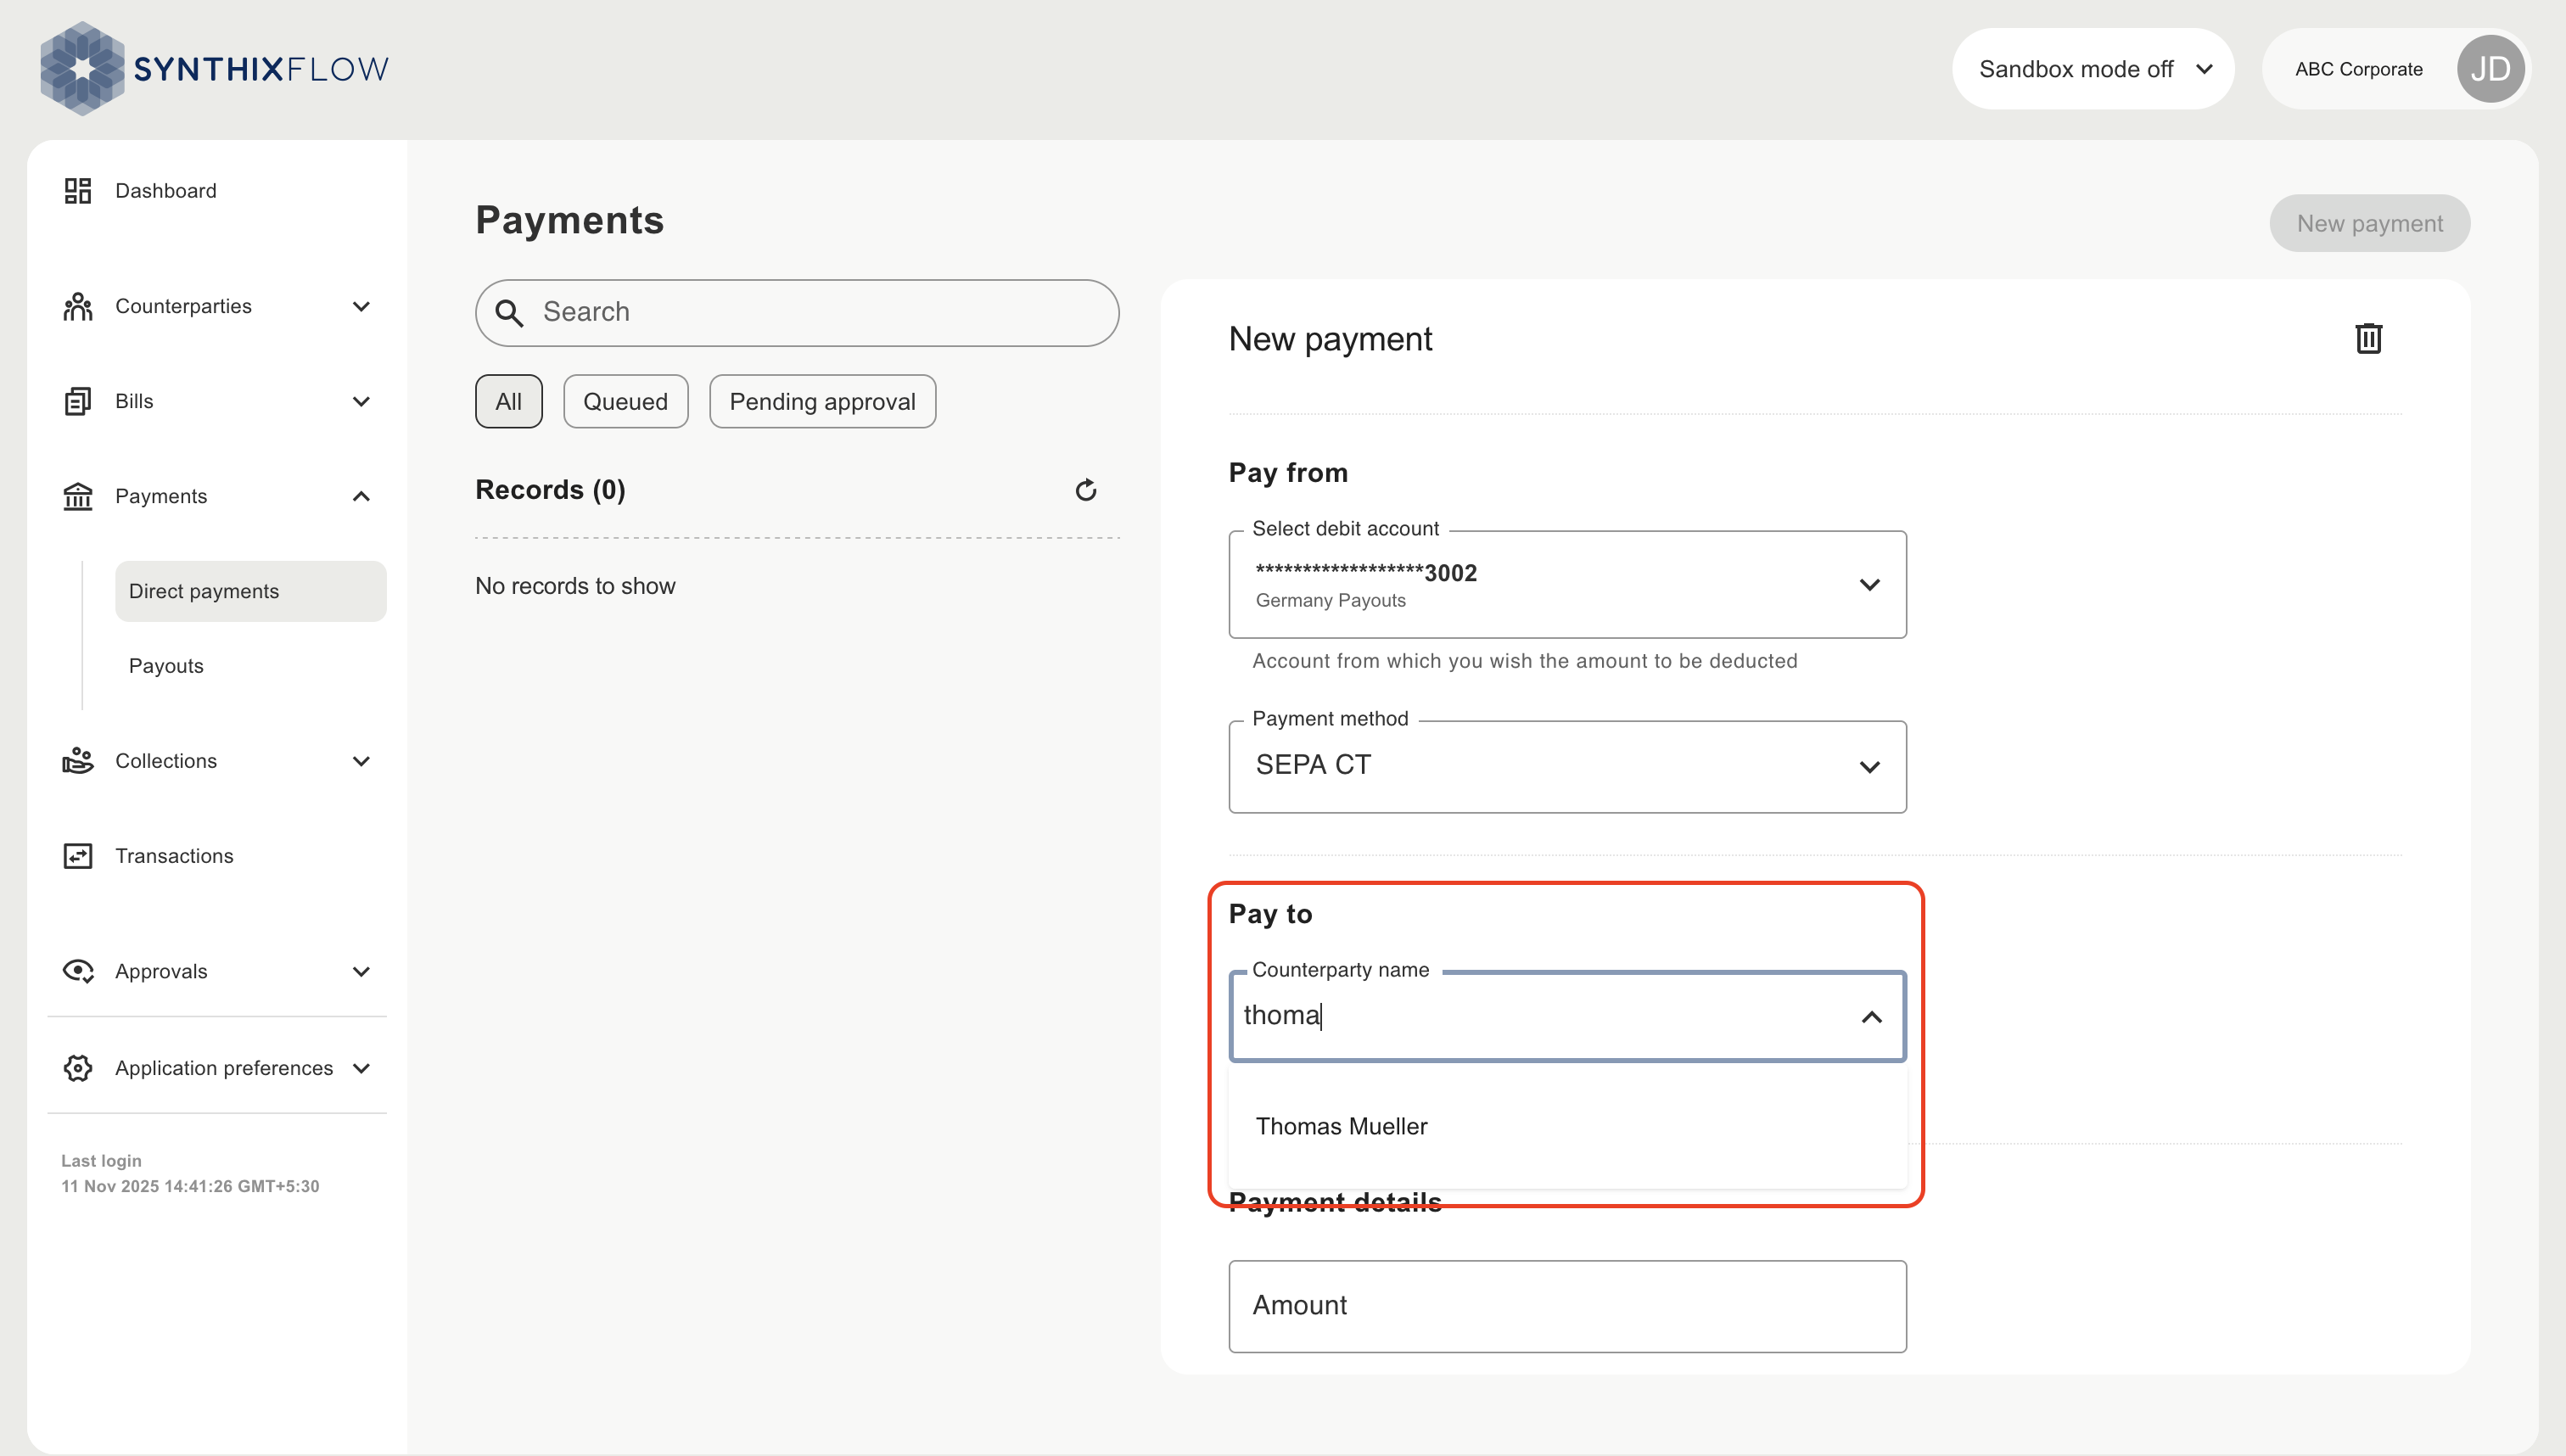2566x1456 pixels.
Task: Click the Approvals menu label
Action: click(x=161, y=971)
